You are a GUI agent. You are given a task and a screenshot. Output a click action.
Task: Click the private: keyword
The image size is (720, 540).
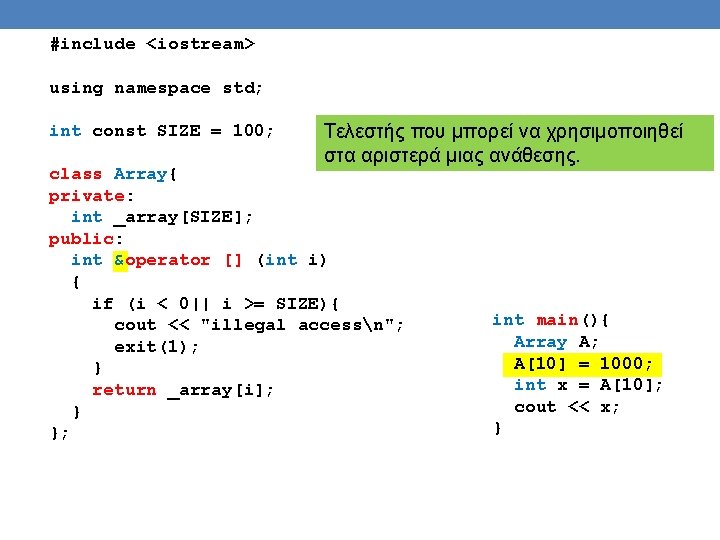(x=91, y=196)
